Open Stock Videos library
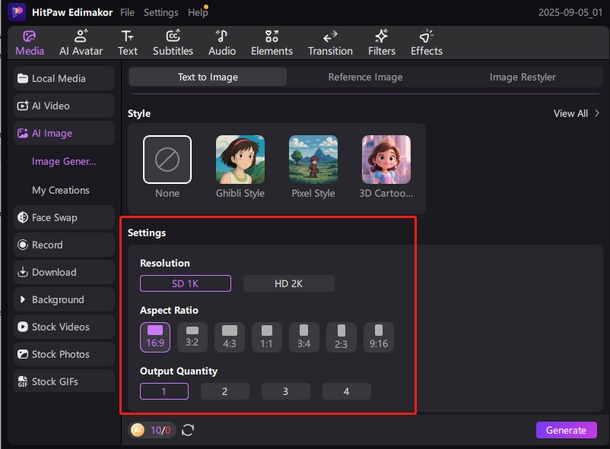 tap(64, 327)
